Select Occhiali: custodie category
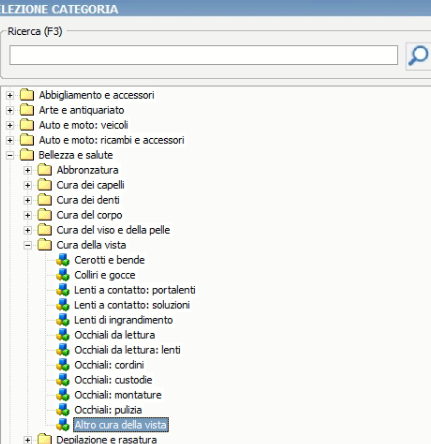The width and height of the screenshot is (431, 444). coord(113,380)
